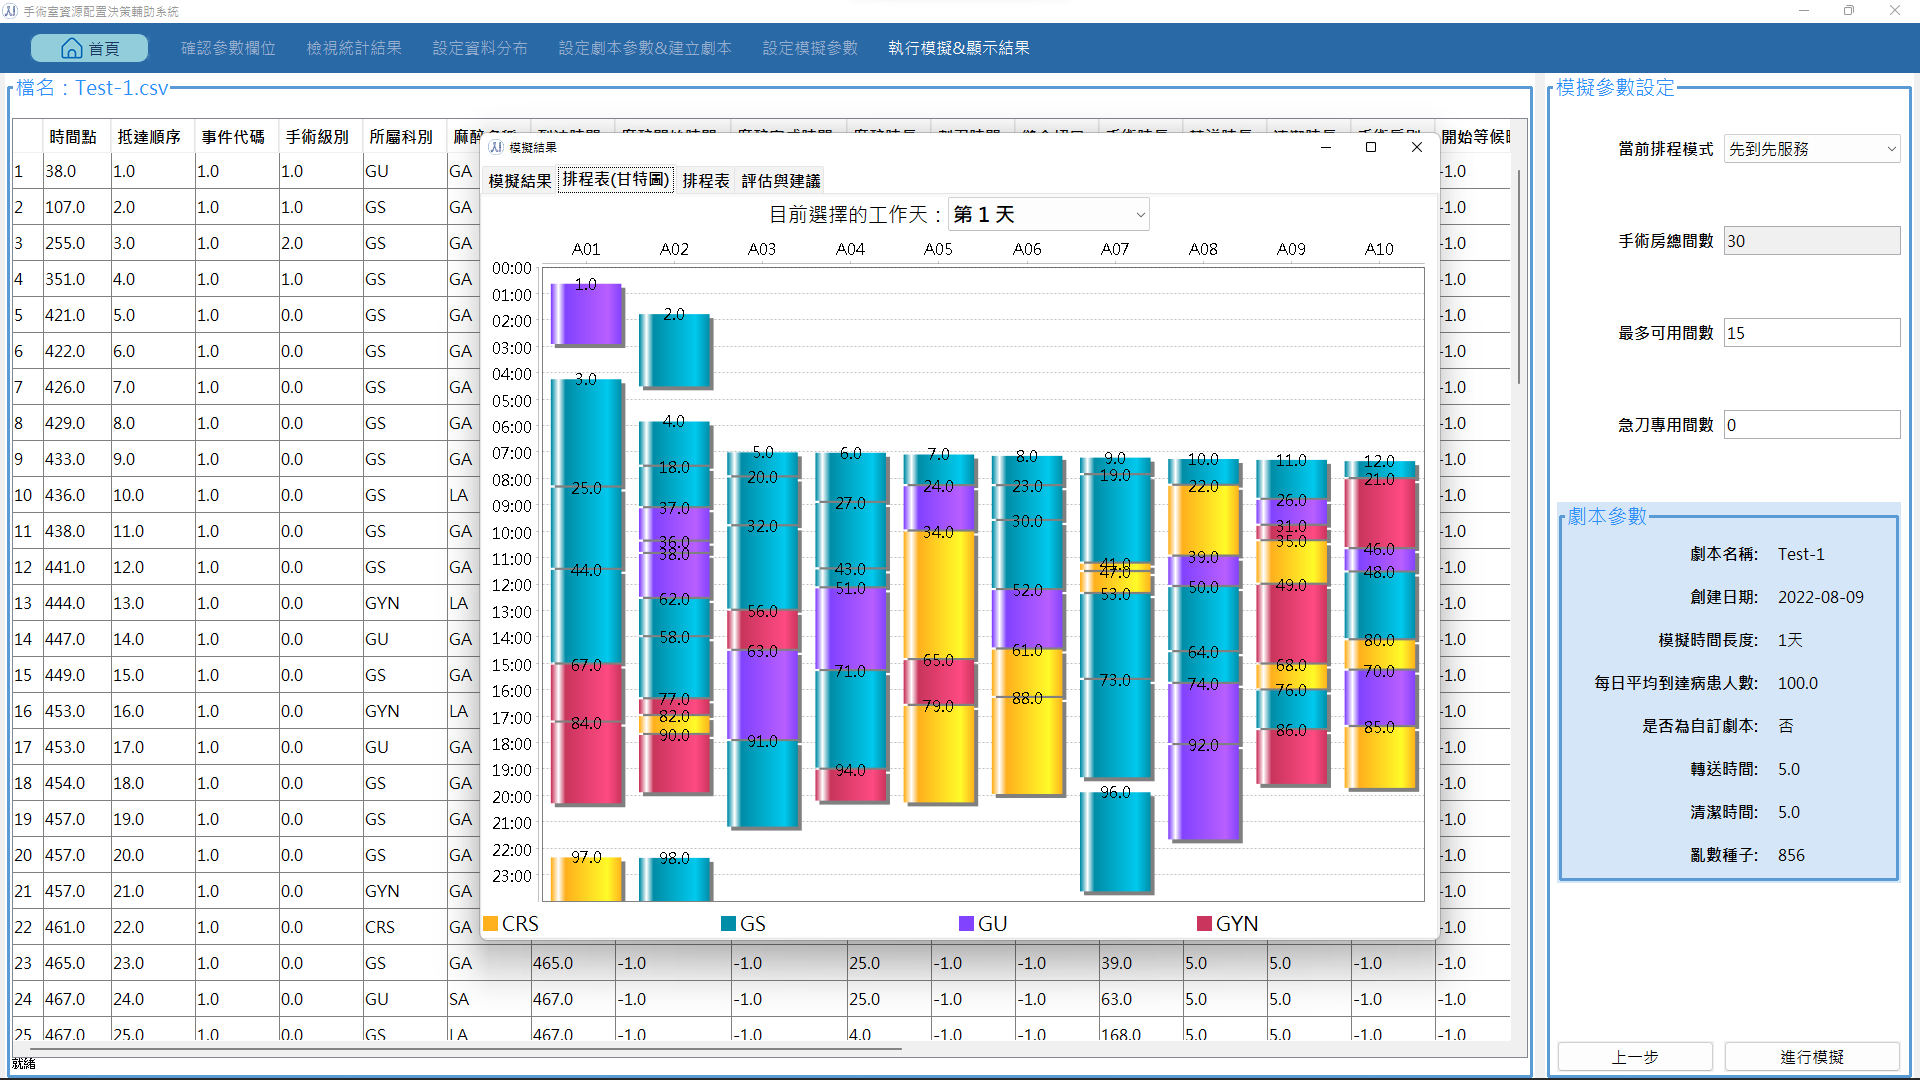Maximize the 模擬結果 dialog window
Viewport: 1920px width, 1080px height.
click(x=1371, y=147)
